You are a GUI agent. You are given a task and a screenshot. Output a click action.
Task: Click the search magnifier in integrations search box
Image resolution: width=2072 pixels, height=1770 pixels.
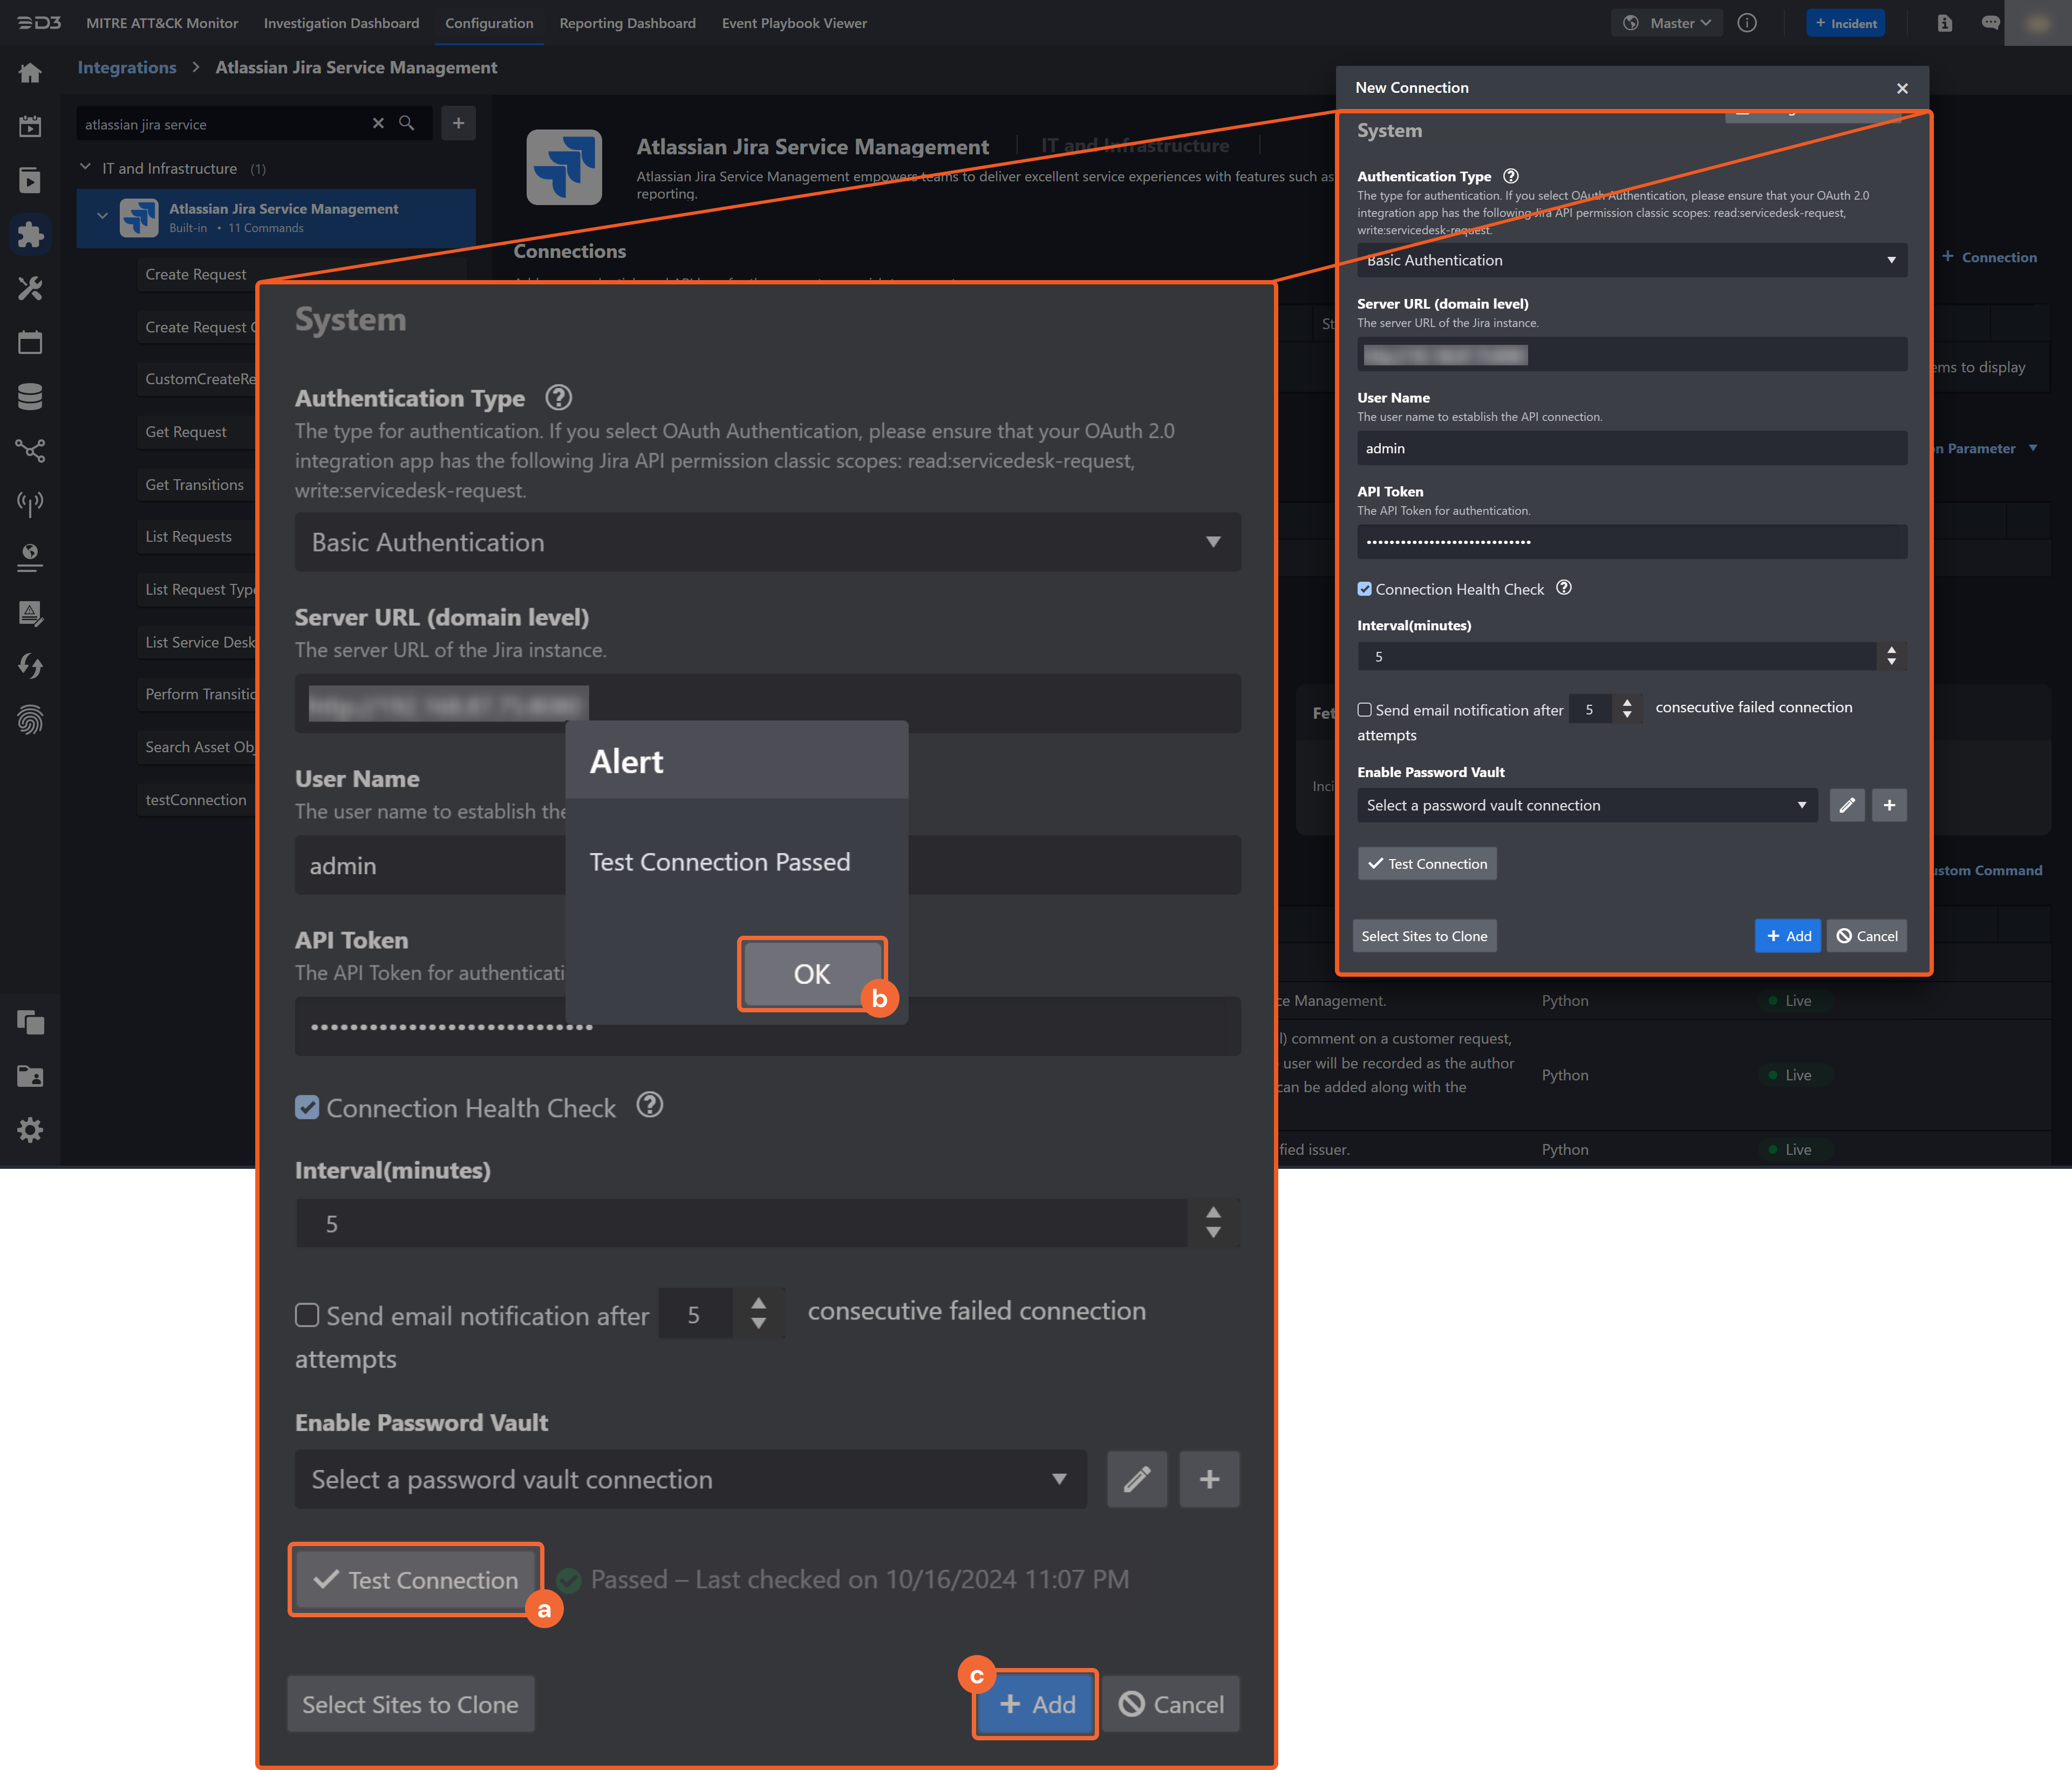[407, 123]
